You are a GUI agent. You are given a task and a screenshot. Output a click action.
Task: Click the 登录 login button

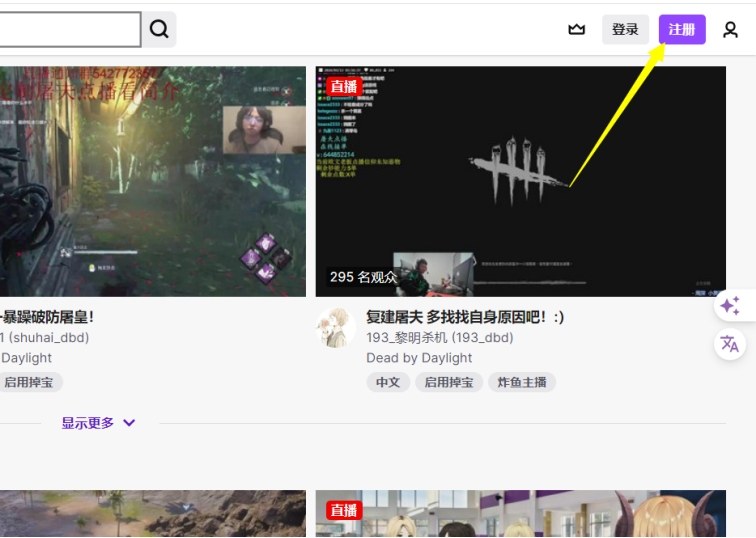coord(625,29)
